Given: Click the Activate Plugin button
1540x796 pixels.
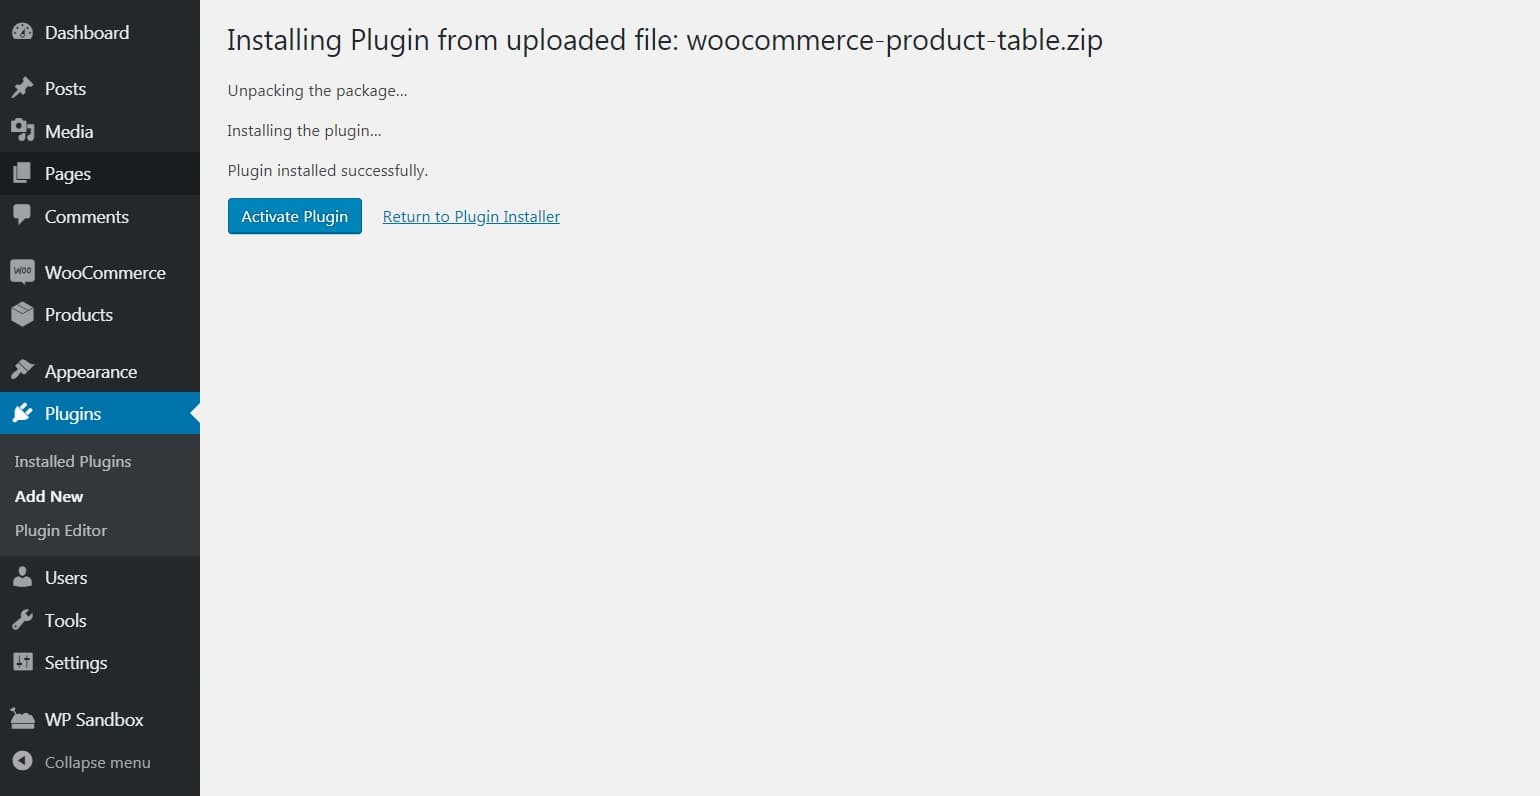Looking at the screenshot, I should 295,216.
